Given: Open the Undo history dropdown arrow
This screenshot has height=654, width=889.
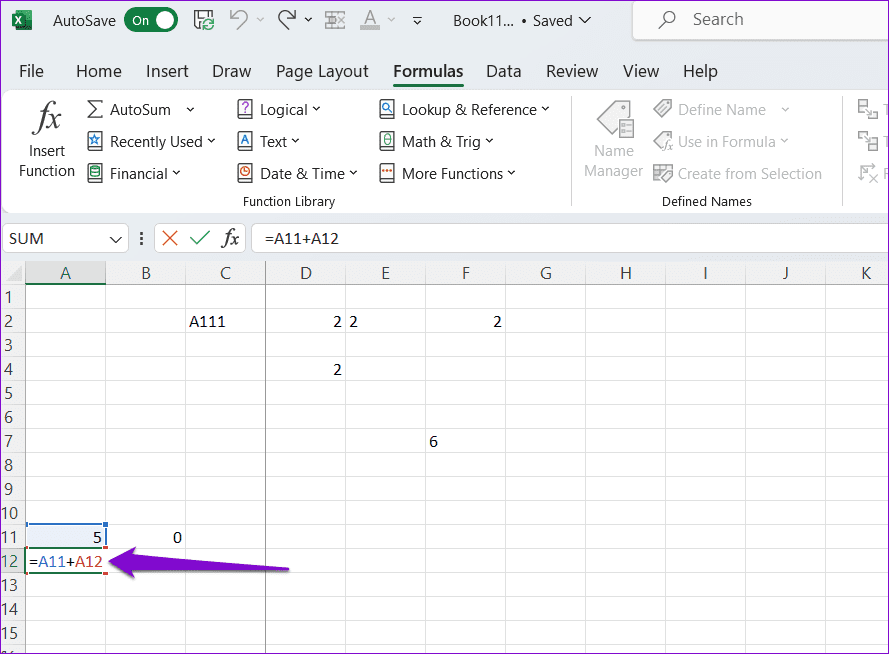Looking at the screenshot, I should pyautogui.click(x=260, y=20).
